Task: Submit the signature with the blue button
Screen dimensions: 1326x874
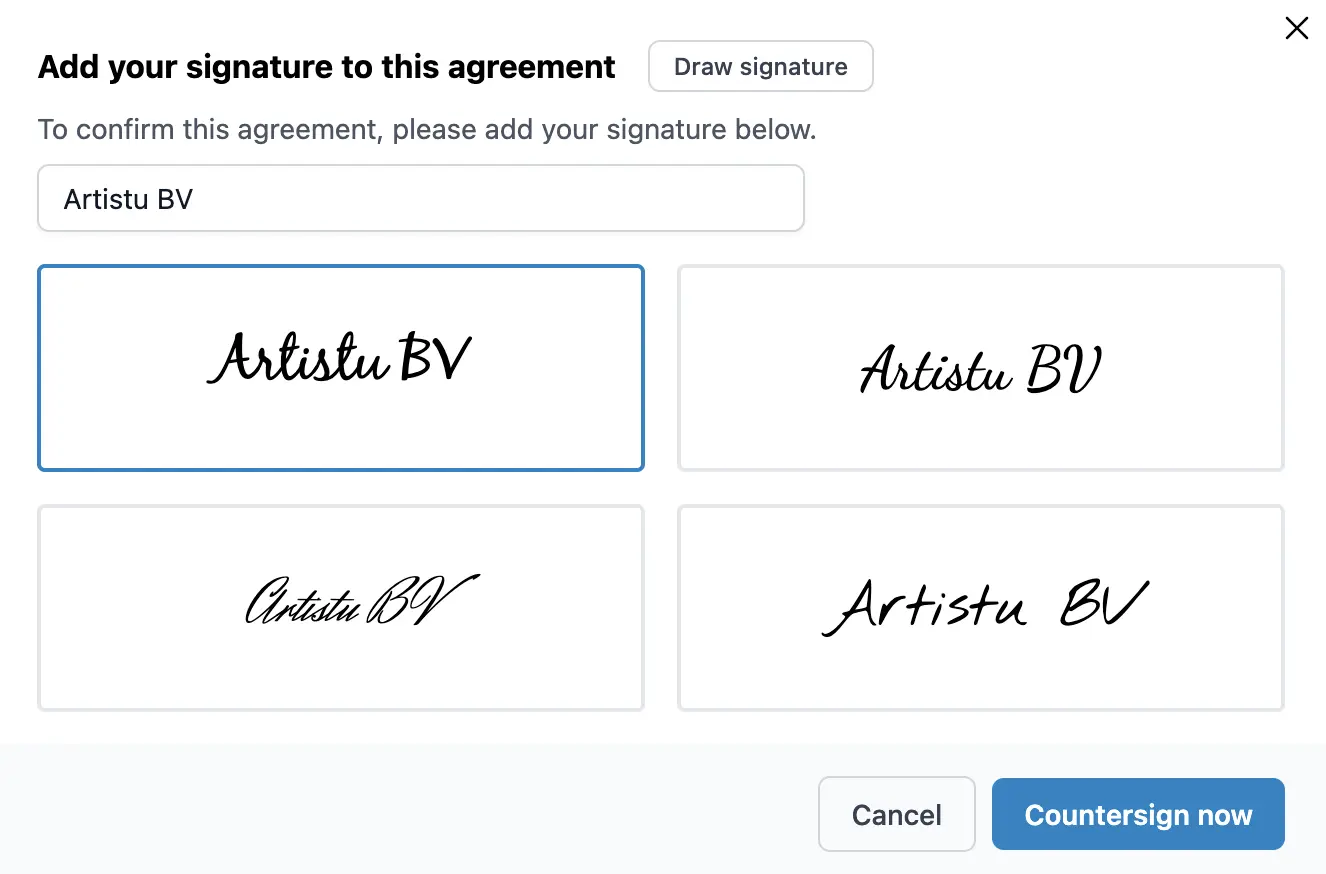Action: (1138, 814)
